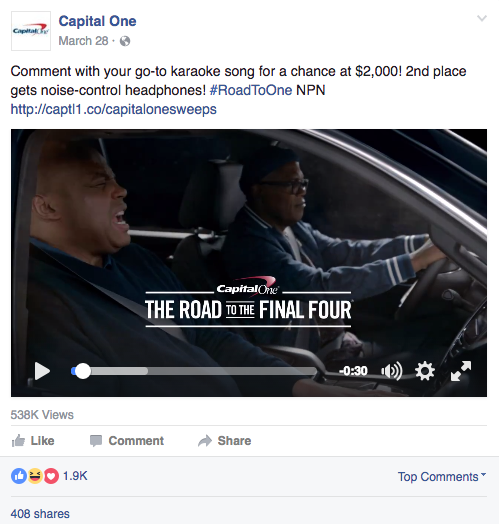Open video quality settings gear
The height and width of the screenshot is (524, 499).
tap(425, 371)
